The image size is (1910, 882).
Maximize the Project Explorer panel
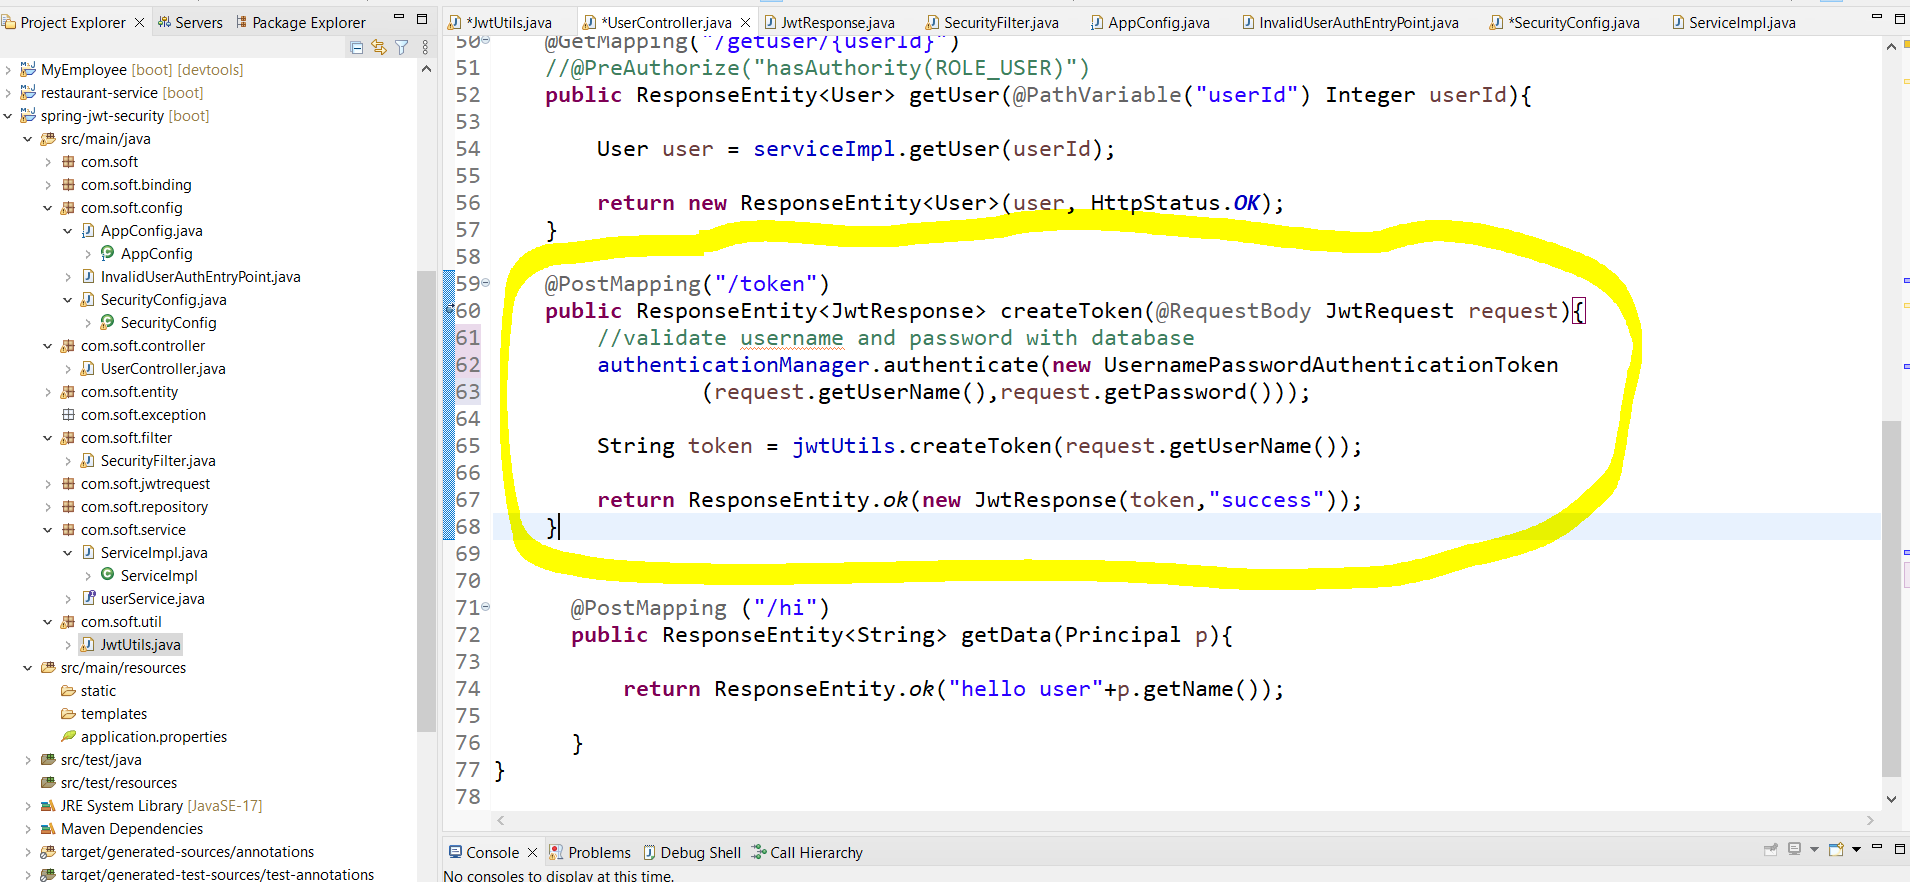(422, 19)
